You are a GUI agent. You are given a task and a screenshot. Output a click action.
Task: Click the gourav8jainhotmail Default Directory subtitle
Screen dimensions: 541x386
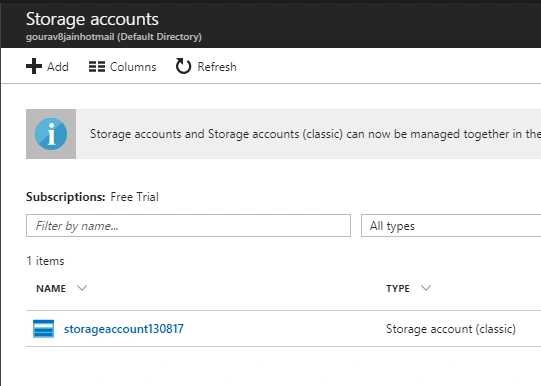pos(114,37)
